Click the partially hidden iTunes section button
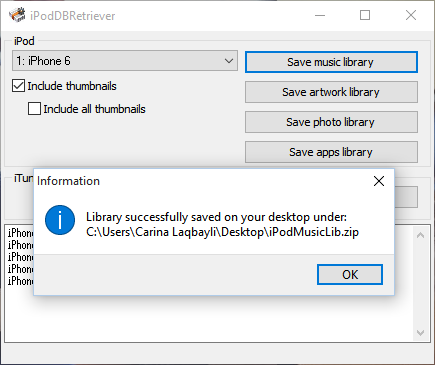Screen dimensions: 435x365 pyautogui.click(x=406, y=197)
